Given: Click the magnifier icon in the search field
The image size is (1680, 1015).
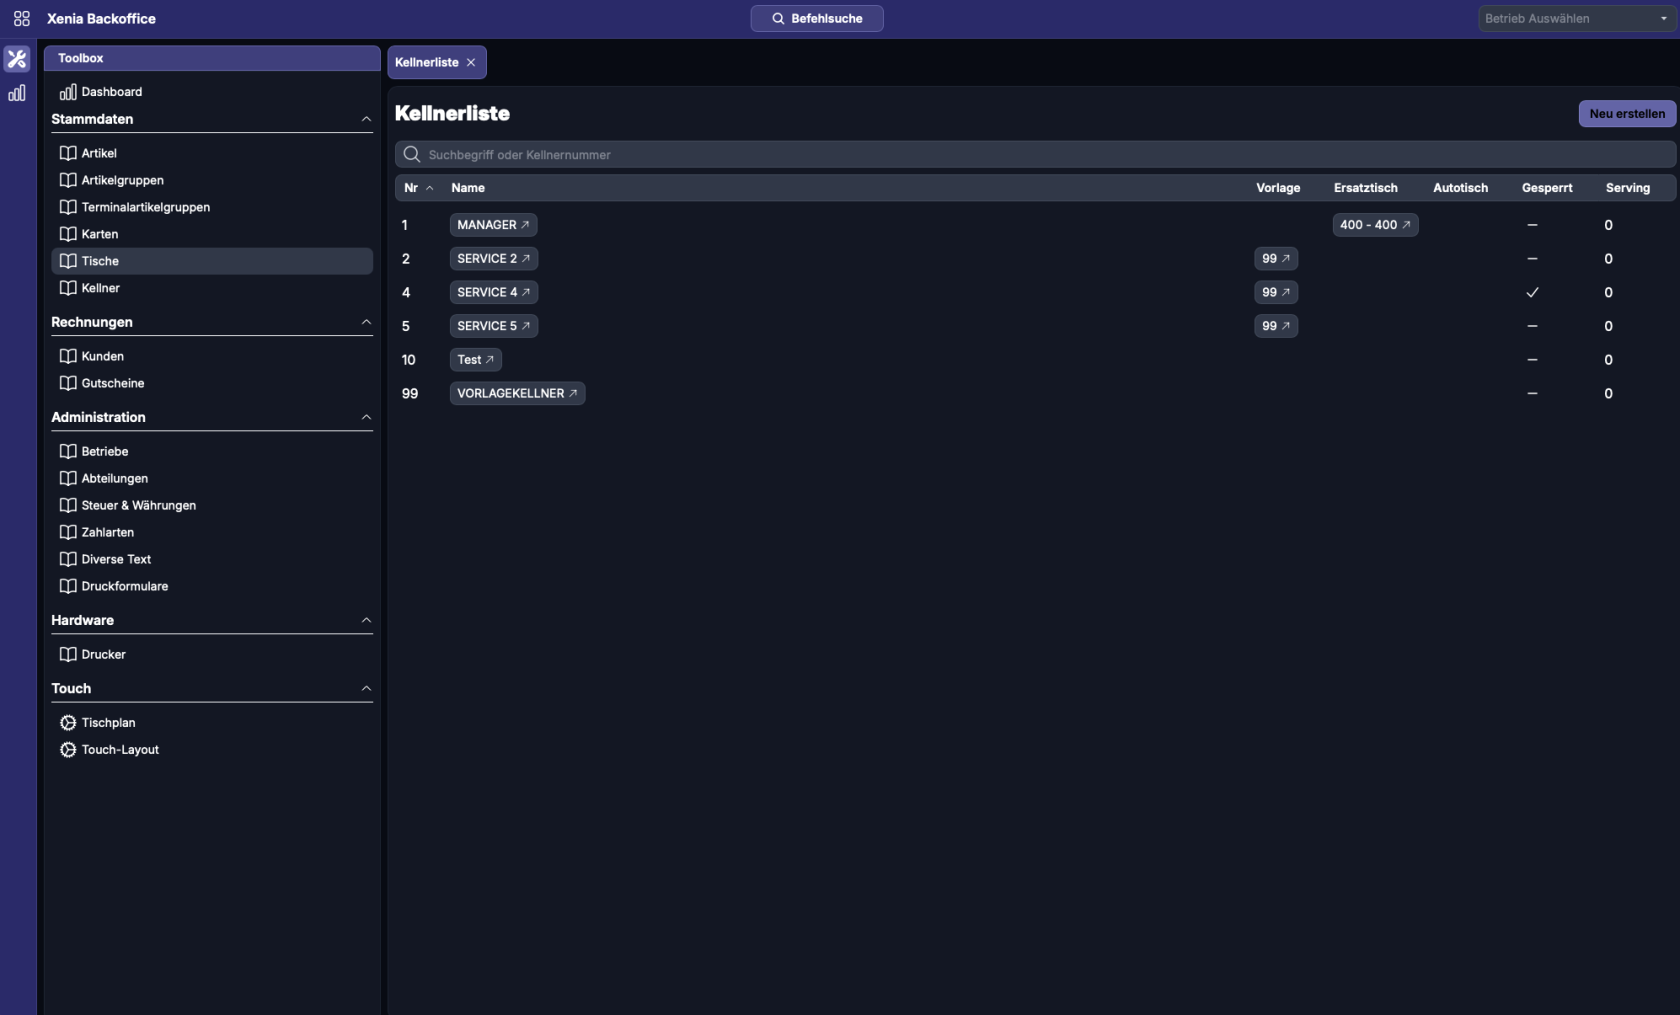Looking at the screenshot, I should (x=411, y=155).
